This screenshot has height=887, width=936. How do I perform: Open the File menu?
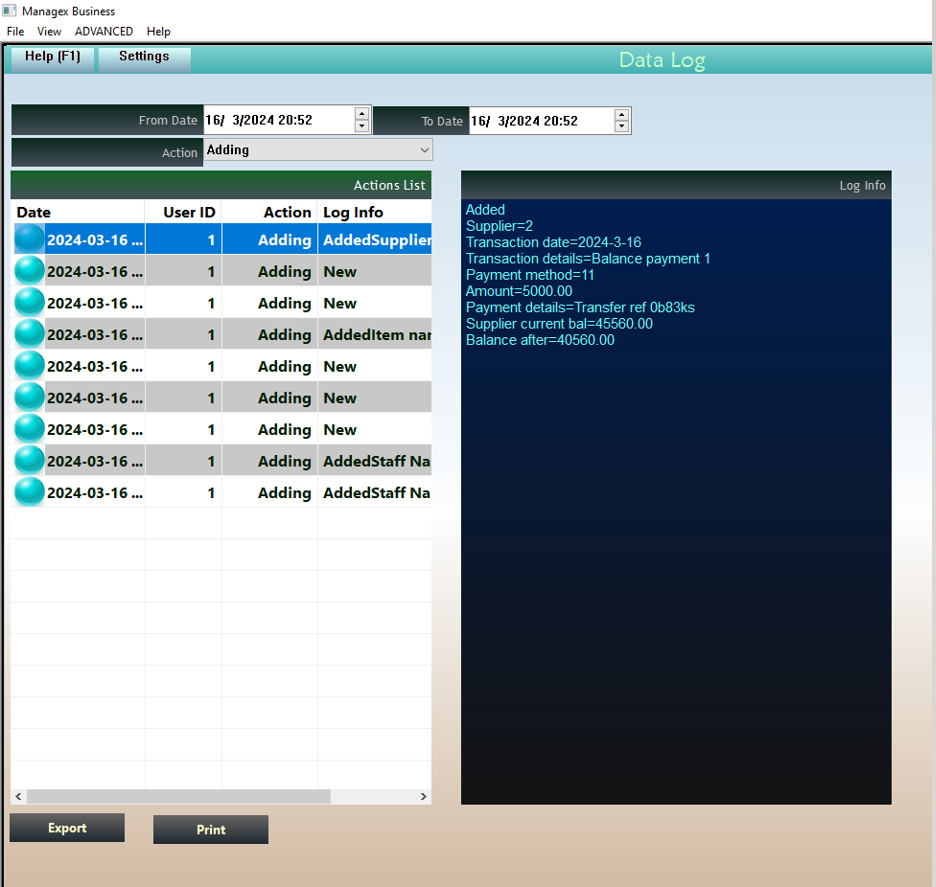tap(15, 31)
